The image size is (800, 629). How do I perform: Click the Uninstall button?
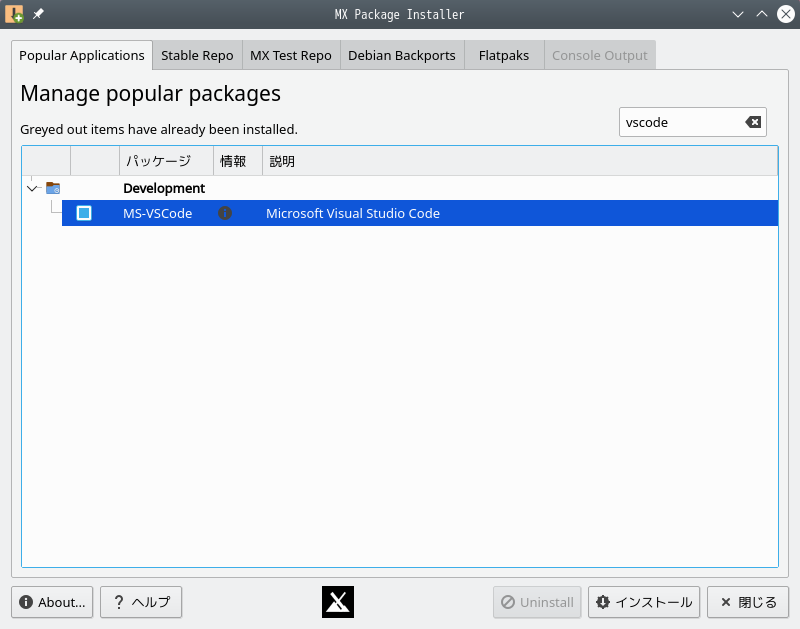pyautogui.click(x=537, y=602)
